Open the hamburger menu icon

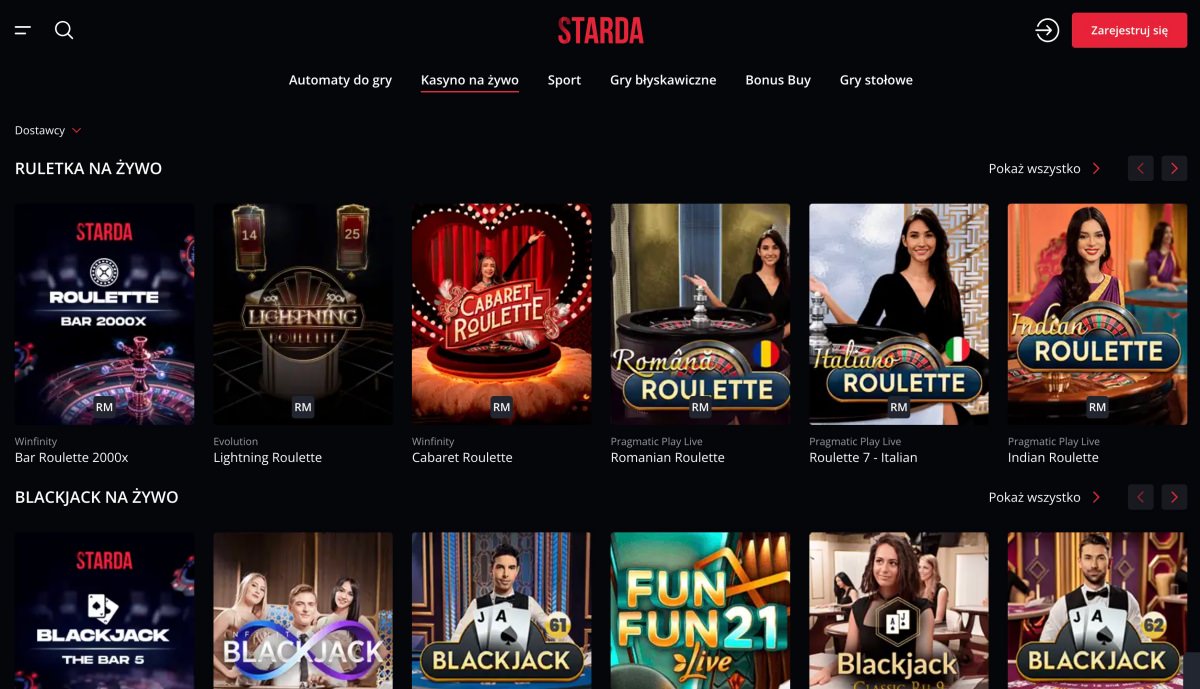23,30
